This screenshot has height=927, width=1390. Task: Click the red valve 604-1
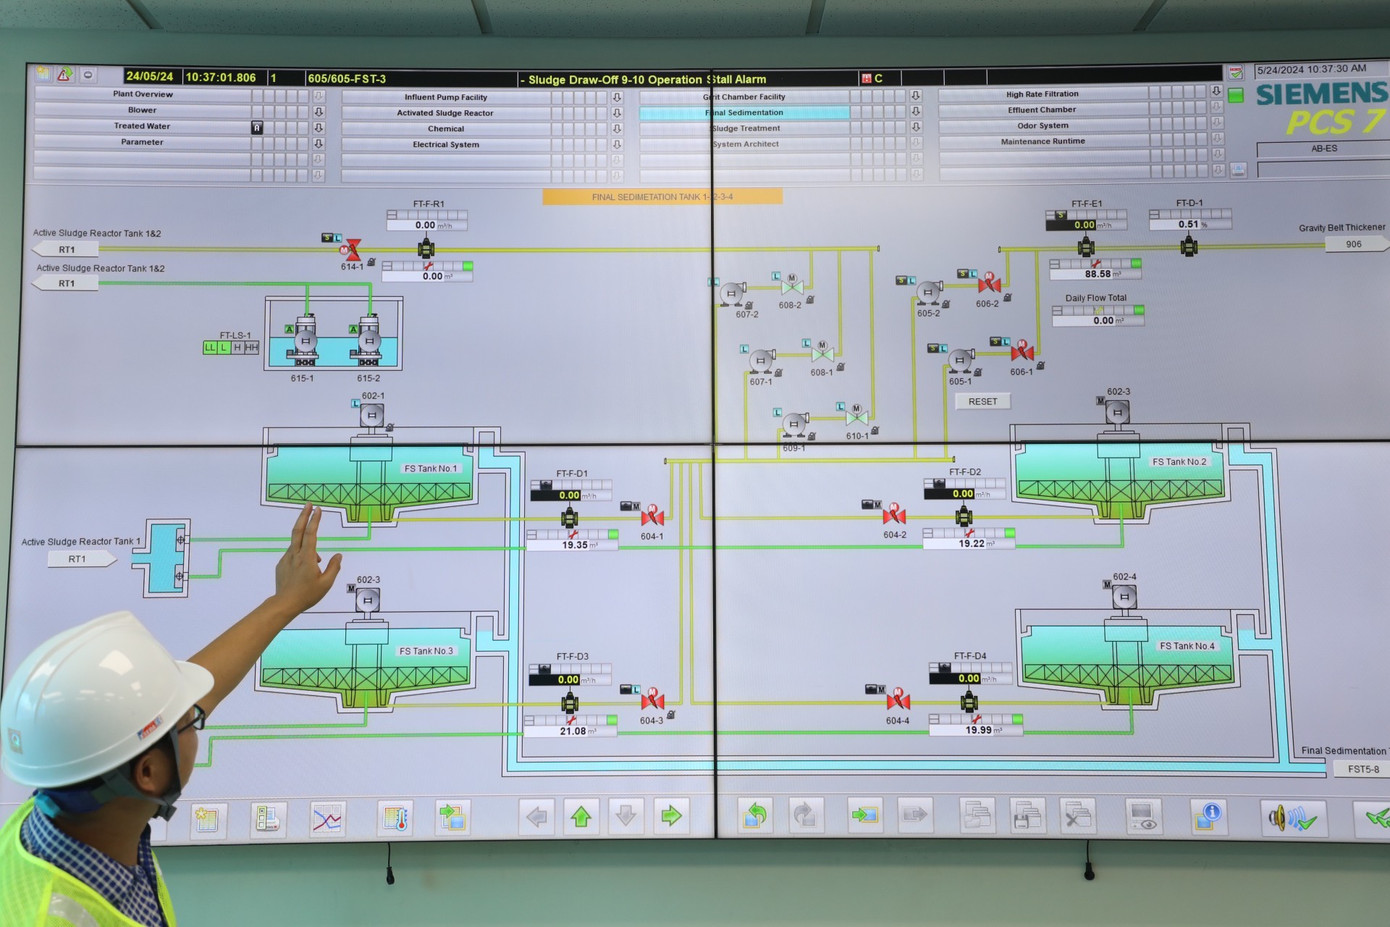pos(652,517)
